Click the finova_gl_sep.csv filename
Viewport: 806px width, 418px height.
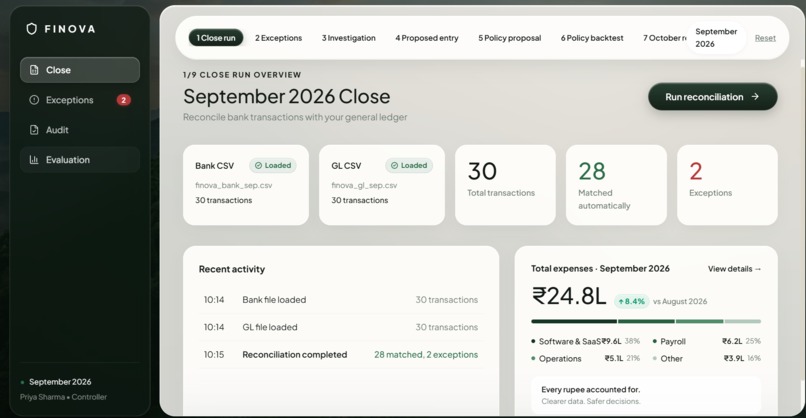(364, 185)
